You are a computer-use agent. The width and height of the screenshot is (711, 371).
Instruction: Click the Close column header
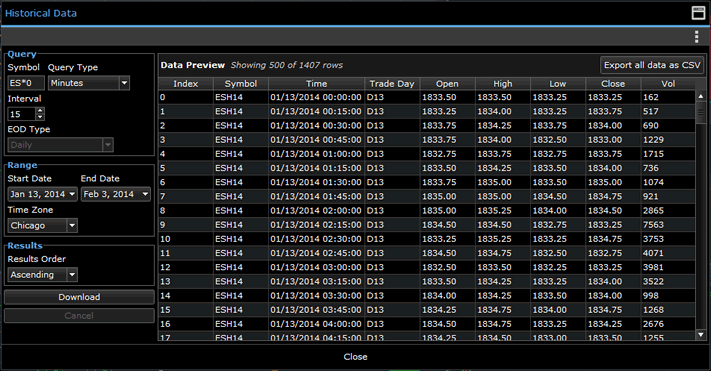click(x=613, y=84)
